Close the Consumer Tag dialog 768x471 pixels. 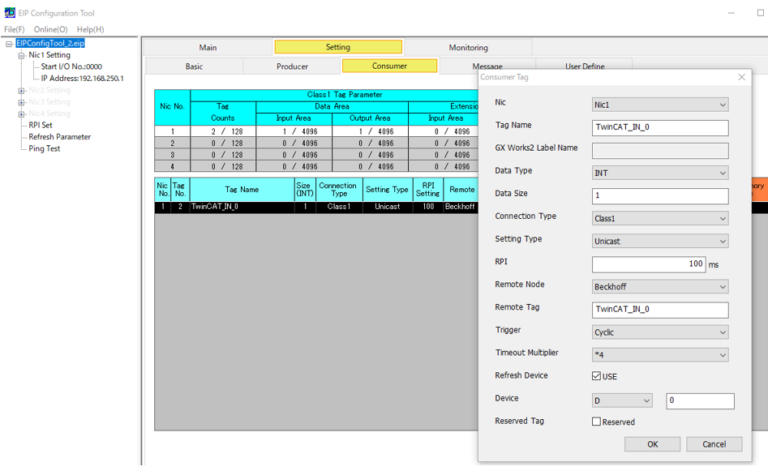(741, 77)
